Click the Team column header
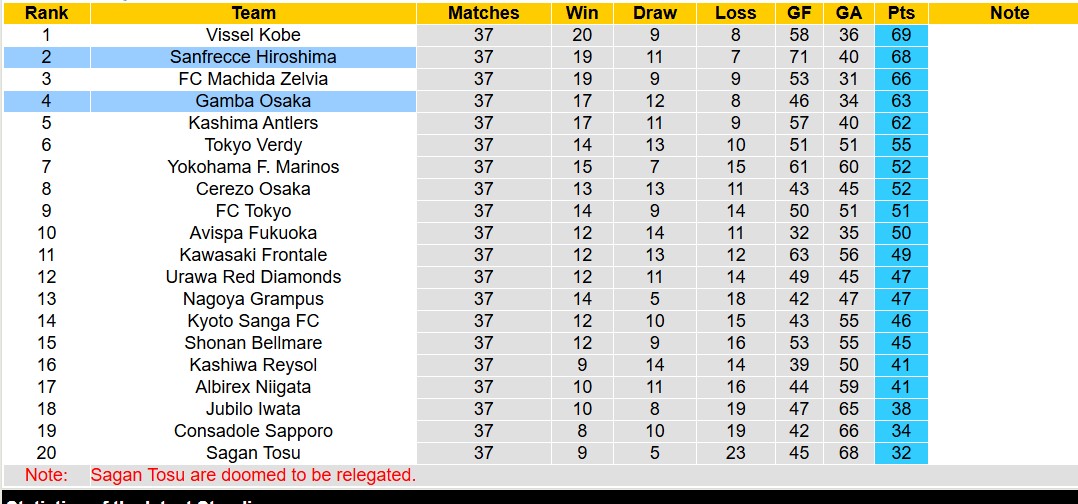1078x504 pixels. coord(253,13)
